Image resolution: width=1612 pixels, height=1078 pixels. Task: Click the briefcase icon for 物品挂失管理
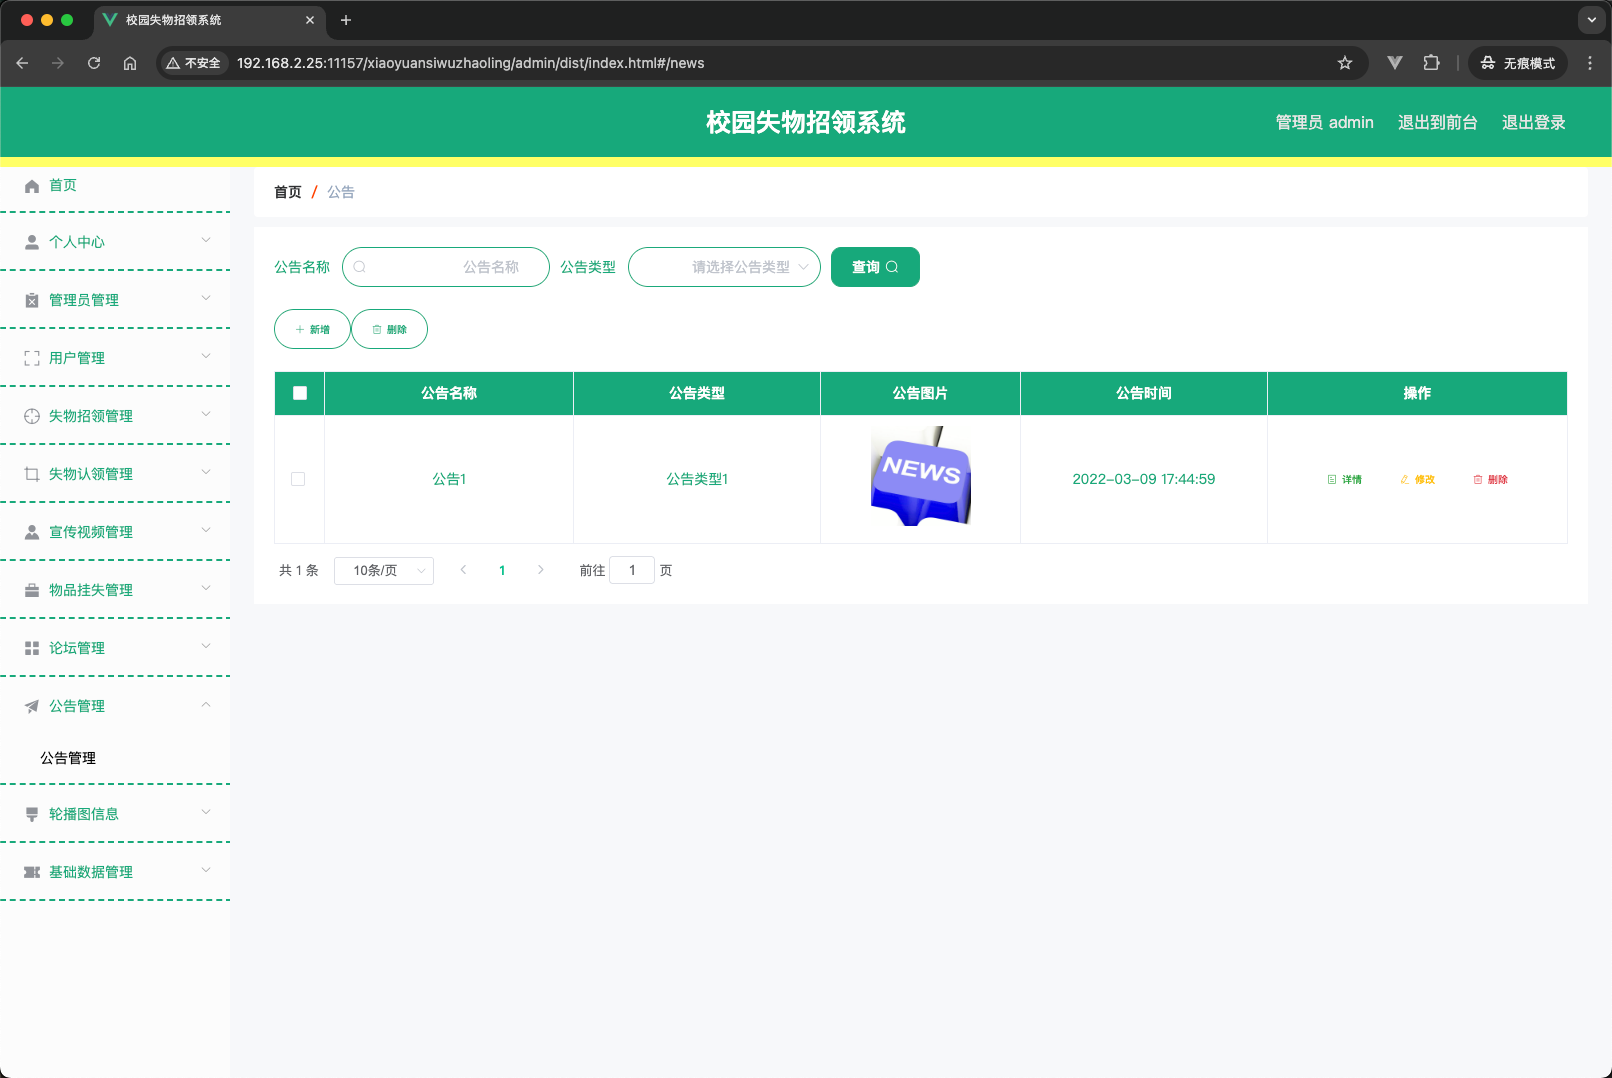[x=32, y=590]
